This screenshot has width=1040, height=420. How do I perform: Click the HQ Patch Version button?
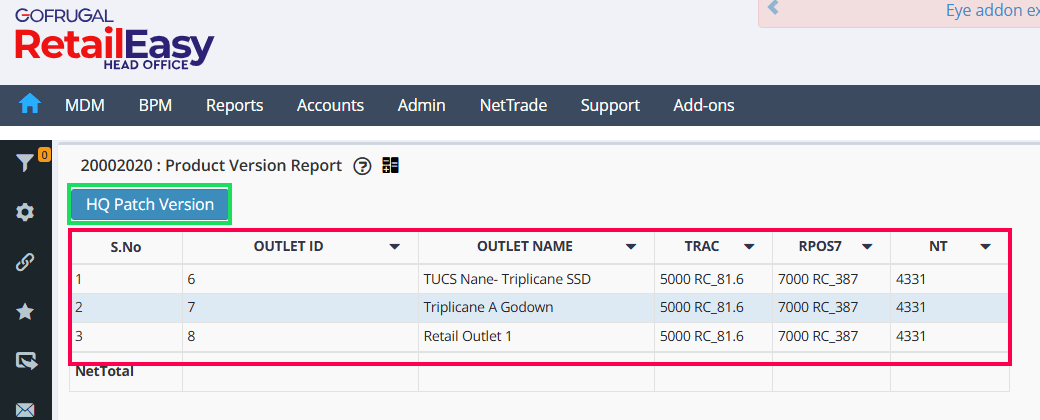pyautogui.click(x=150, y=205)
